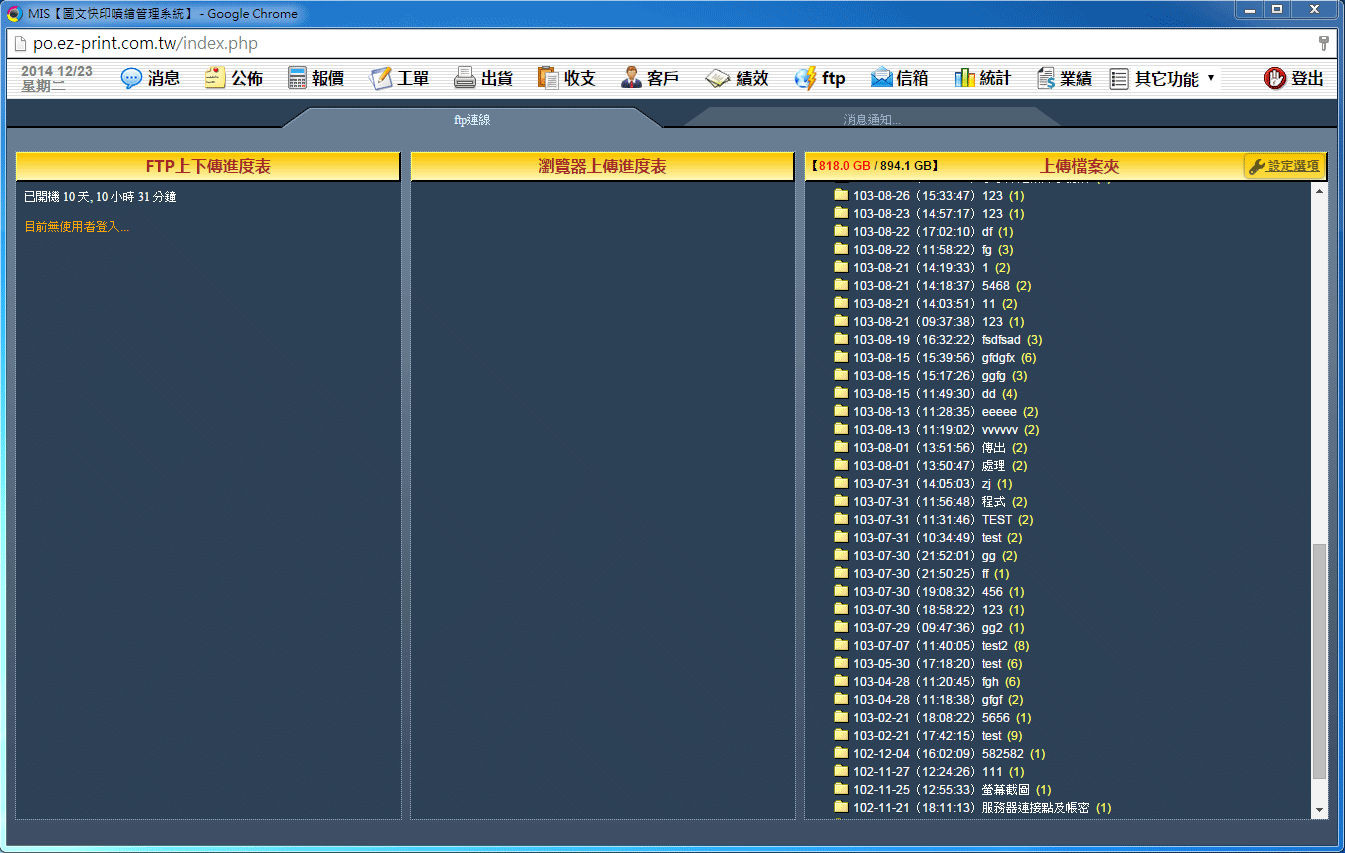The width and height of the screenshot is (1345, 853).
Task: Open the 收支 income and expense icon
Action: click(548, 79)
